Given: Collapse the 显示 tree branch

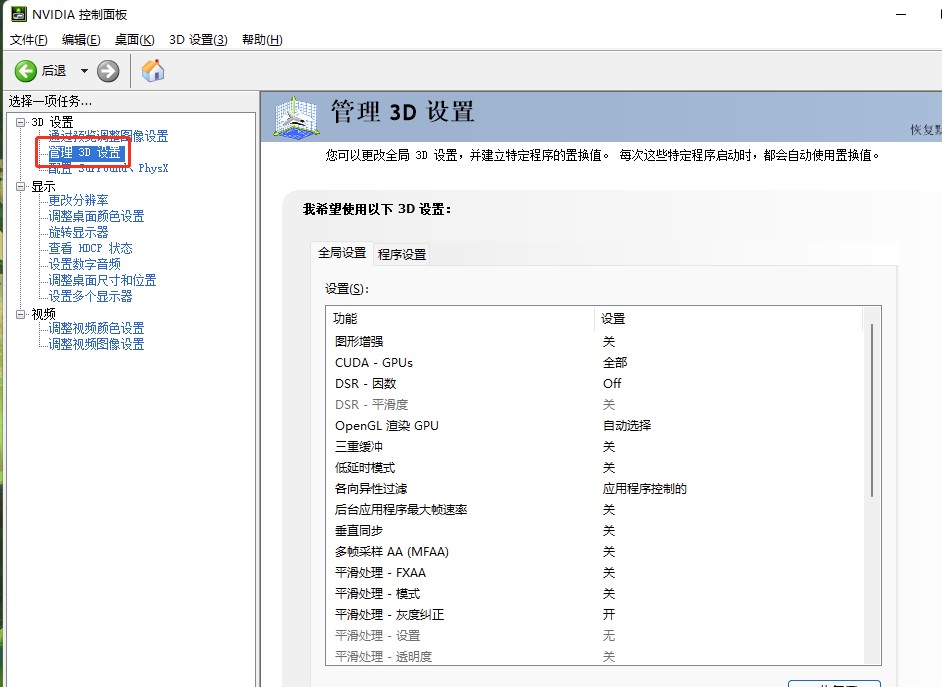Looking at the screenshot, I should click(x=20, y=184).
